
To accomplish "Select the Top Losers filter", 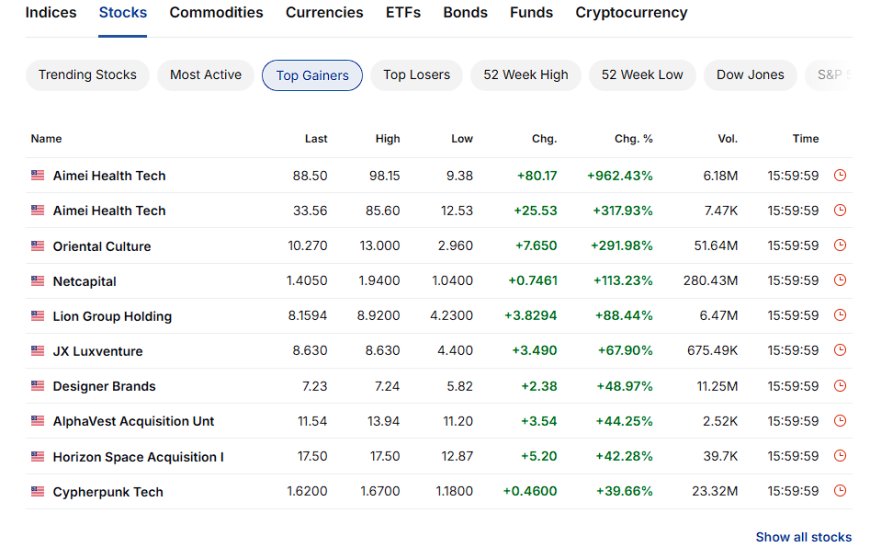I will pos(416,75).
